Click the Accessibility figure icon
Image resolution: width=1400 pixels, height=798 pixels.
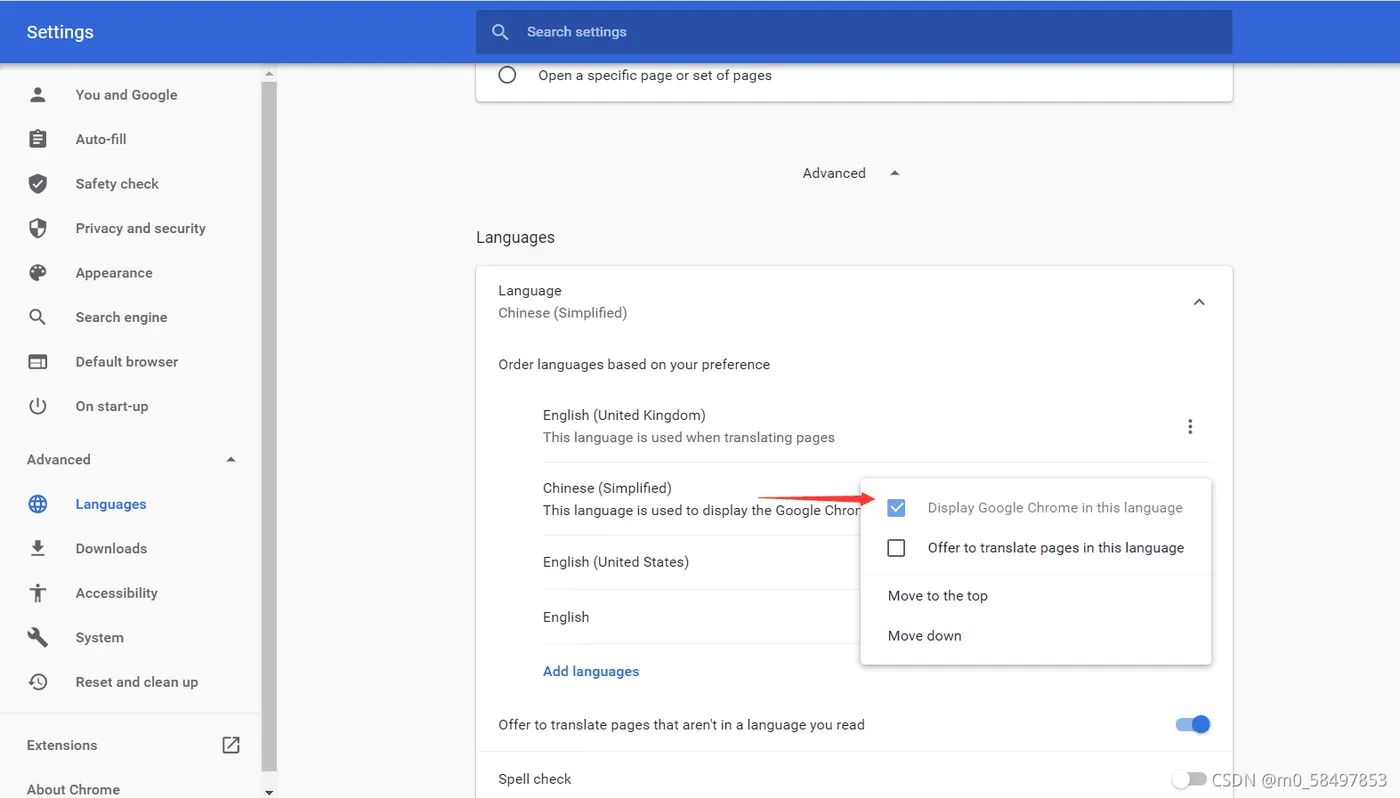pyautogui.click(x=38, y=593)
